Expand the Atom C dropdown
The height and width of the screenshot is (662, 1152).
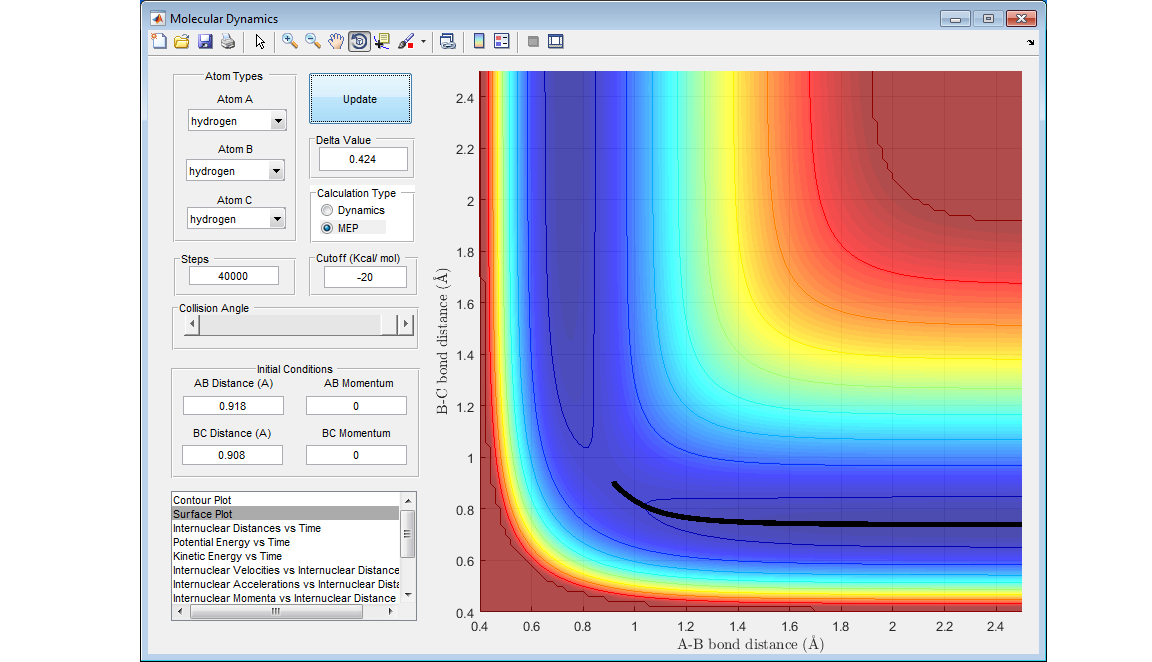point(277,219)
